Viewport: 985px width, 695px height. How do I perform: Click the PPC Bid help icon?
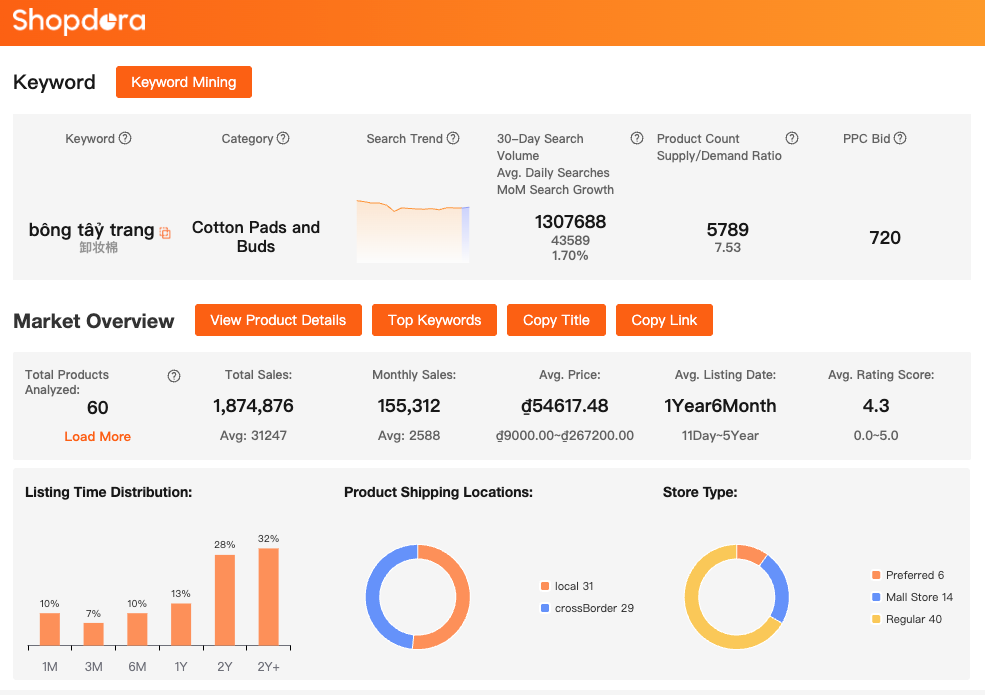click(x=900, y=139)
